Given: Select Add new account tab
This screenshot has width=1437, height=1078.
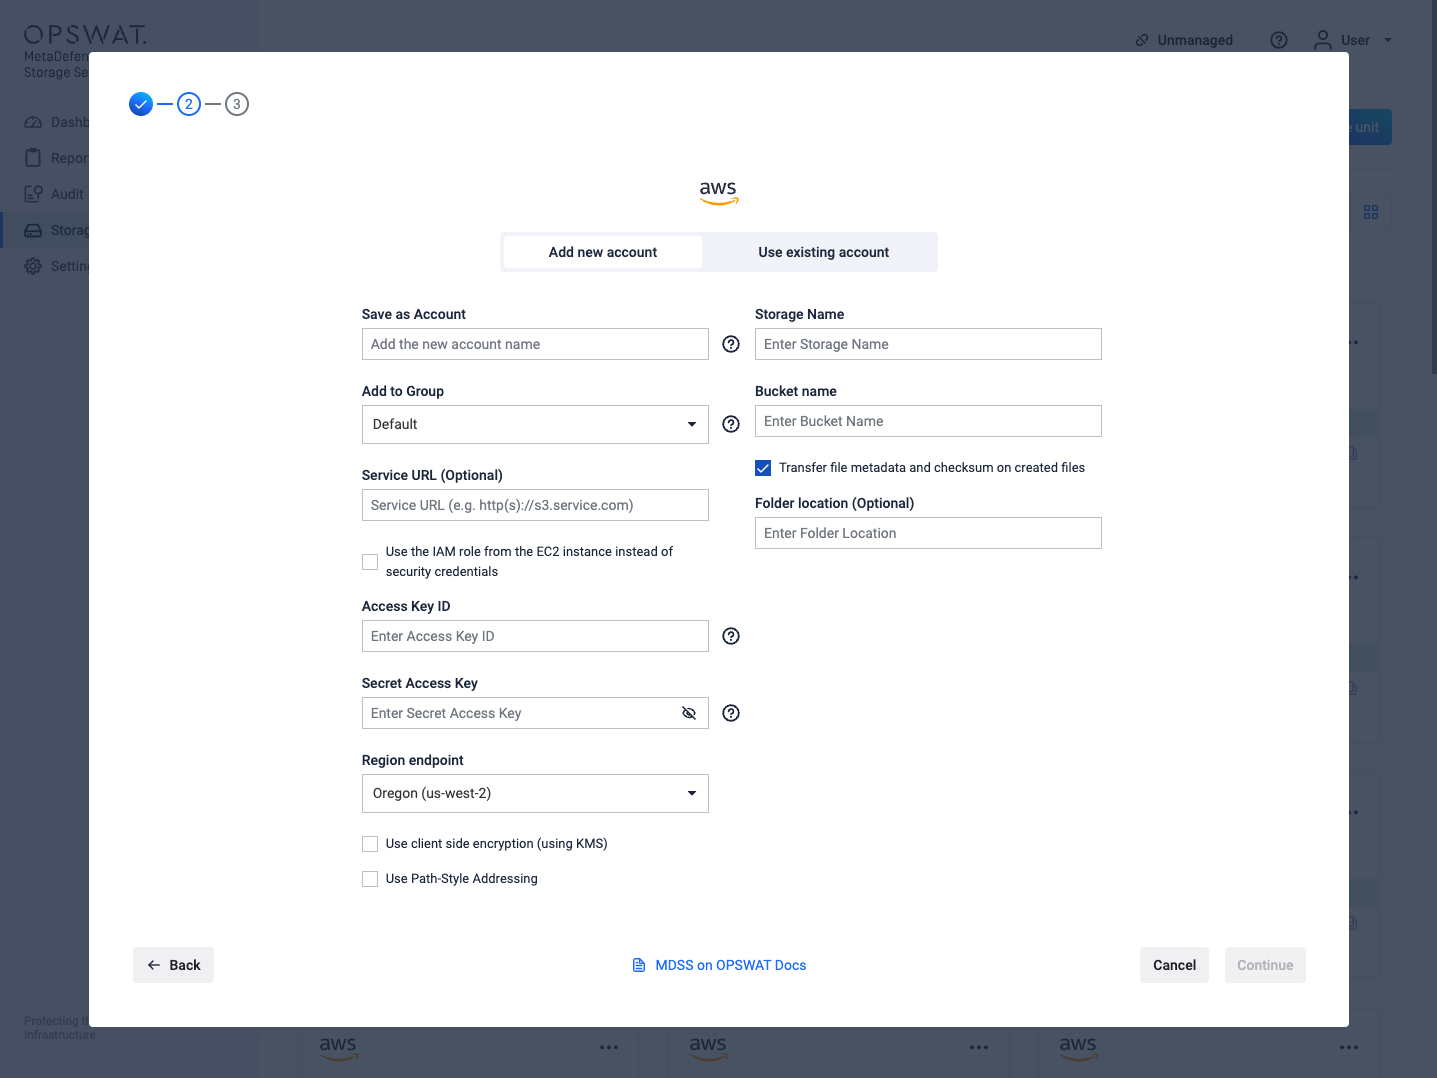Looking at the screenshot, I should tap(603, 252).
